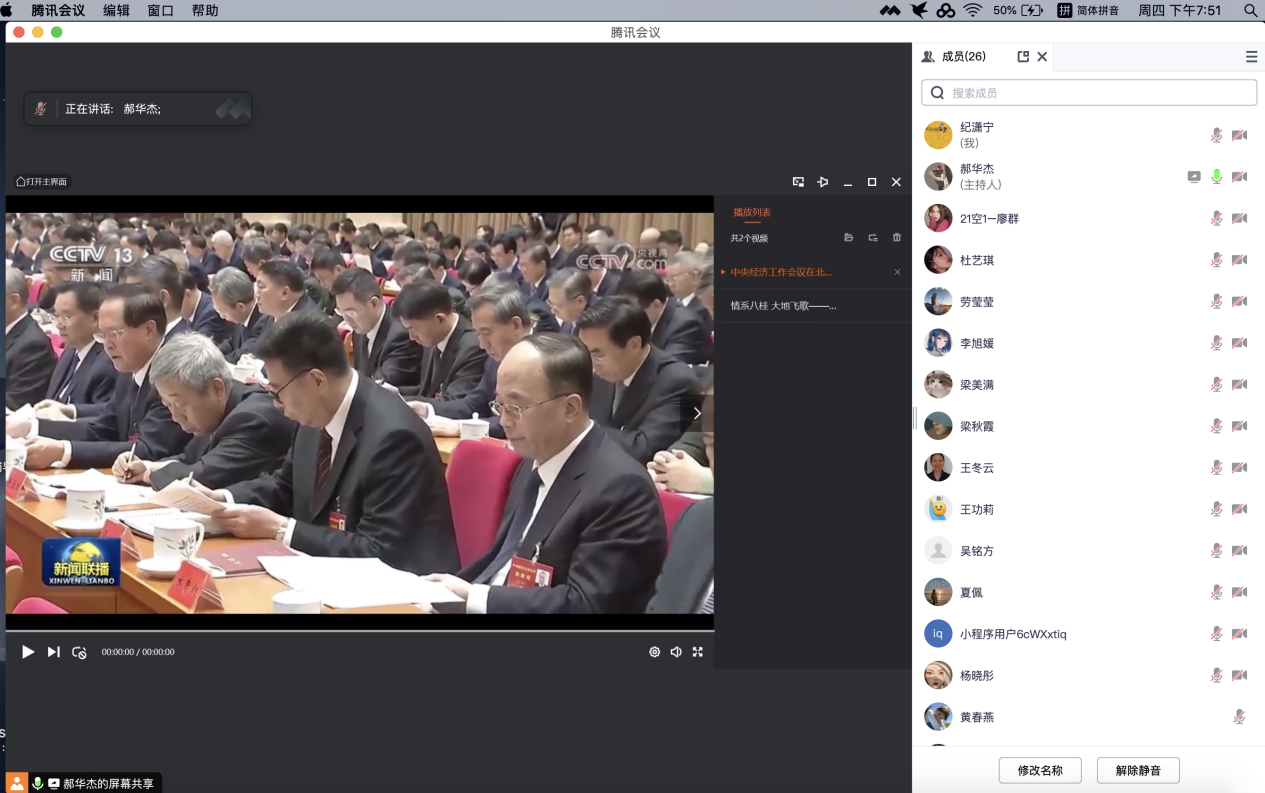Toggle camera icon for 纪潇宁
The height and width of the screenshot is (793, 1265).
[1240, 135]
